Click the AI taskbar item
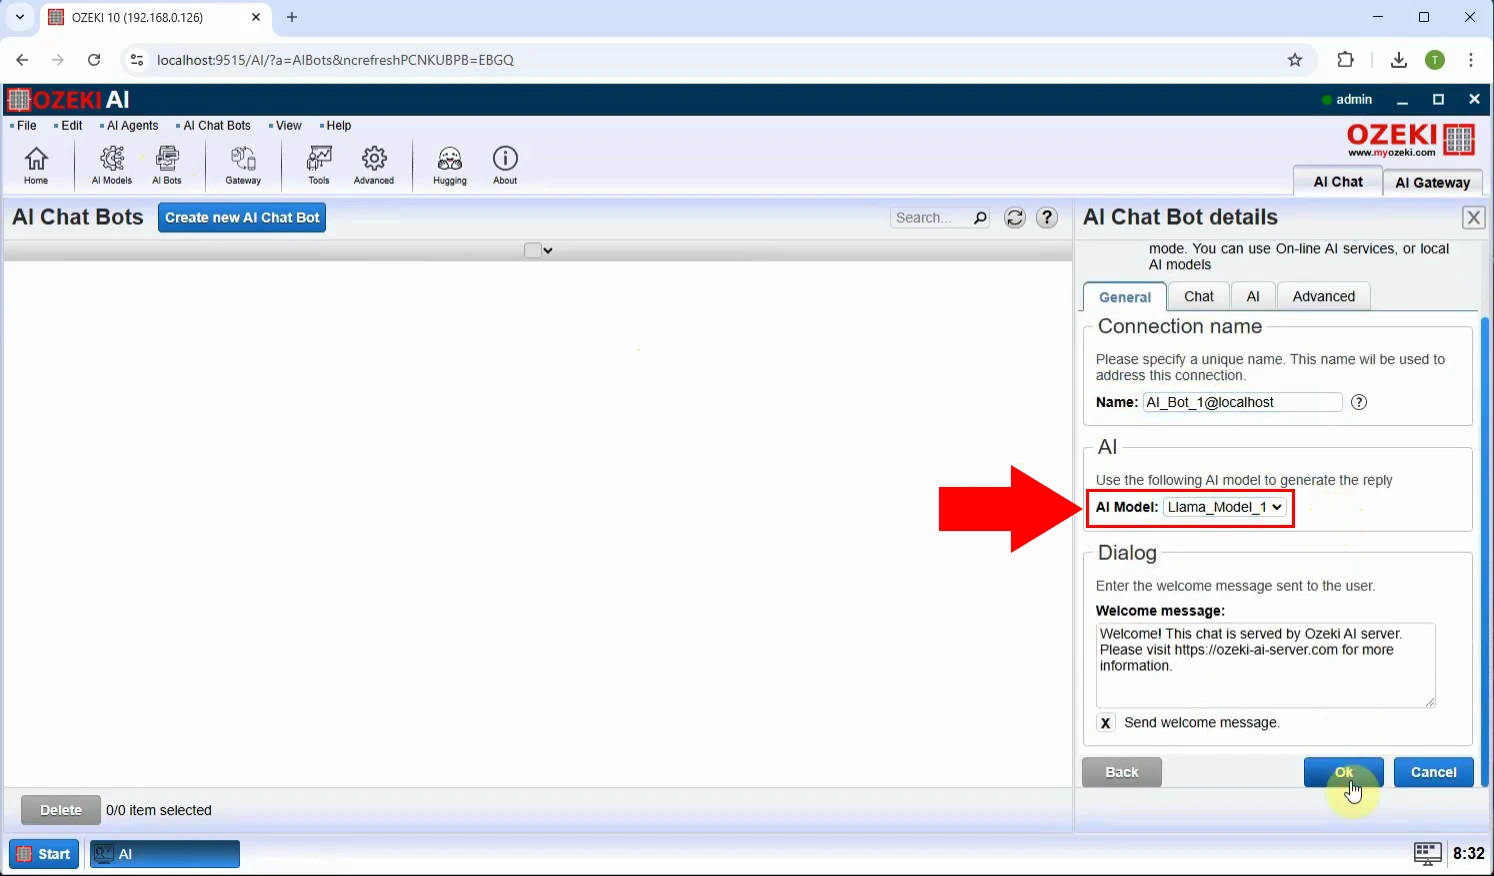This screenshot has width=1494, height=876. 165,854
